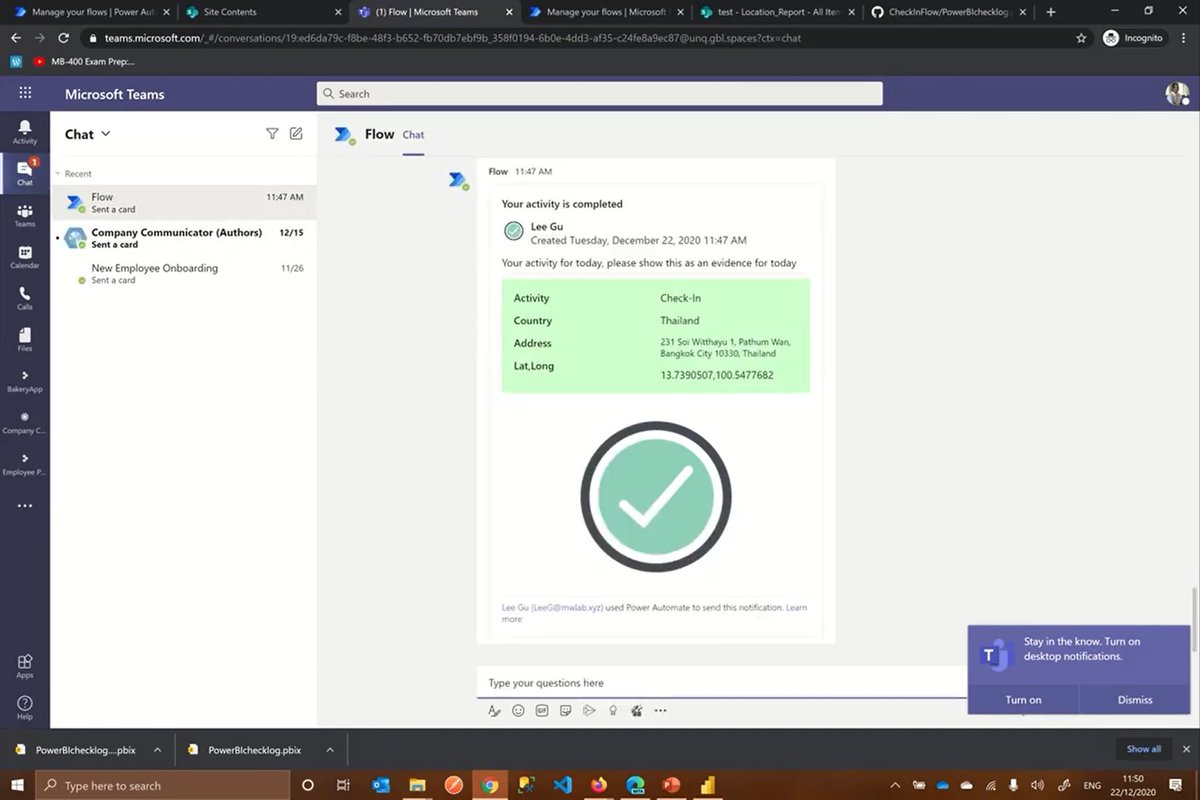Open Teams section in sidebar
Screen dimensions: 1200x800
click(x=25, y=214)
